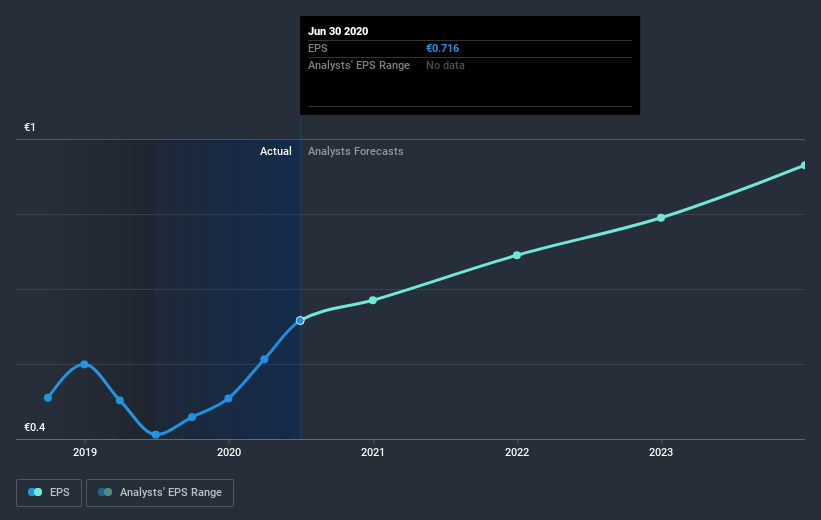The width and height of the screenshot is (821, 520).
Task: Select the early 2019 peak EPS point
Action: [84, 364]
